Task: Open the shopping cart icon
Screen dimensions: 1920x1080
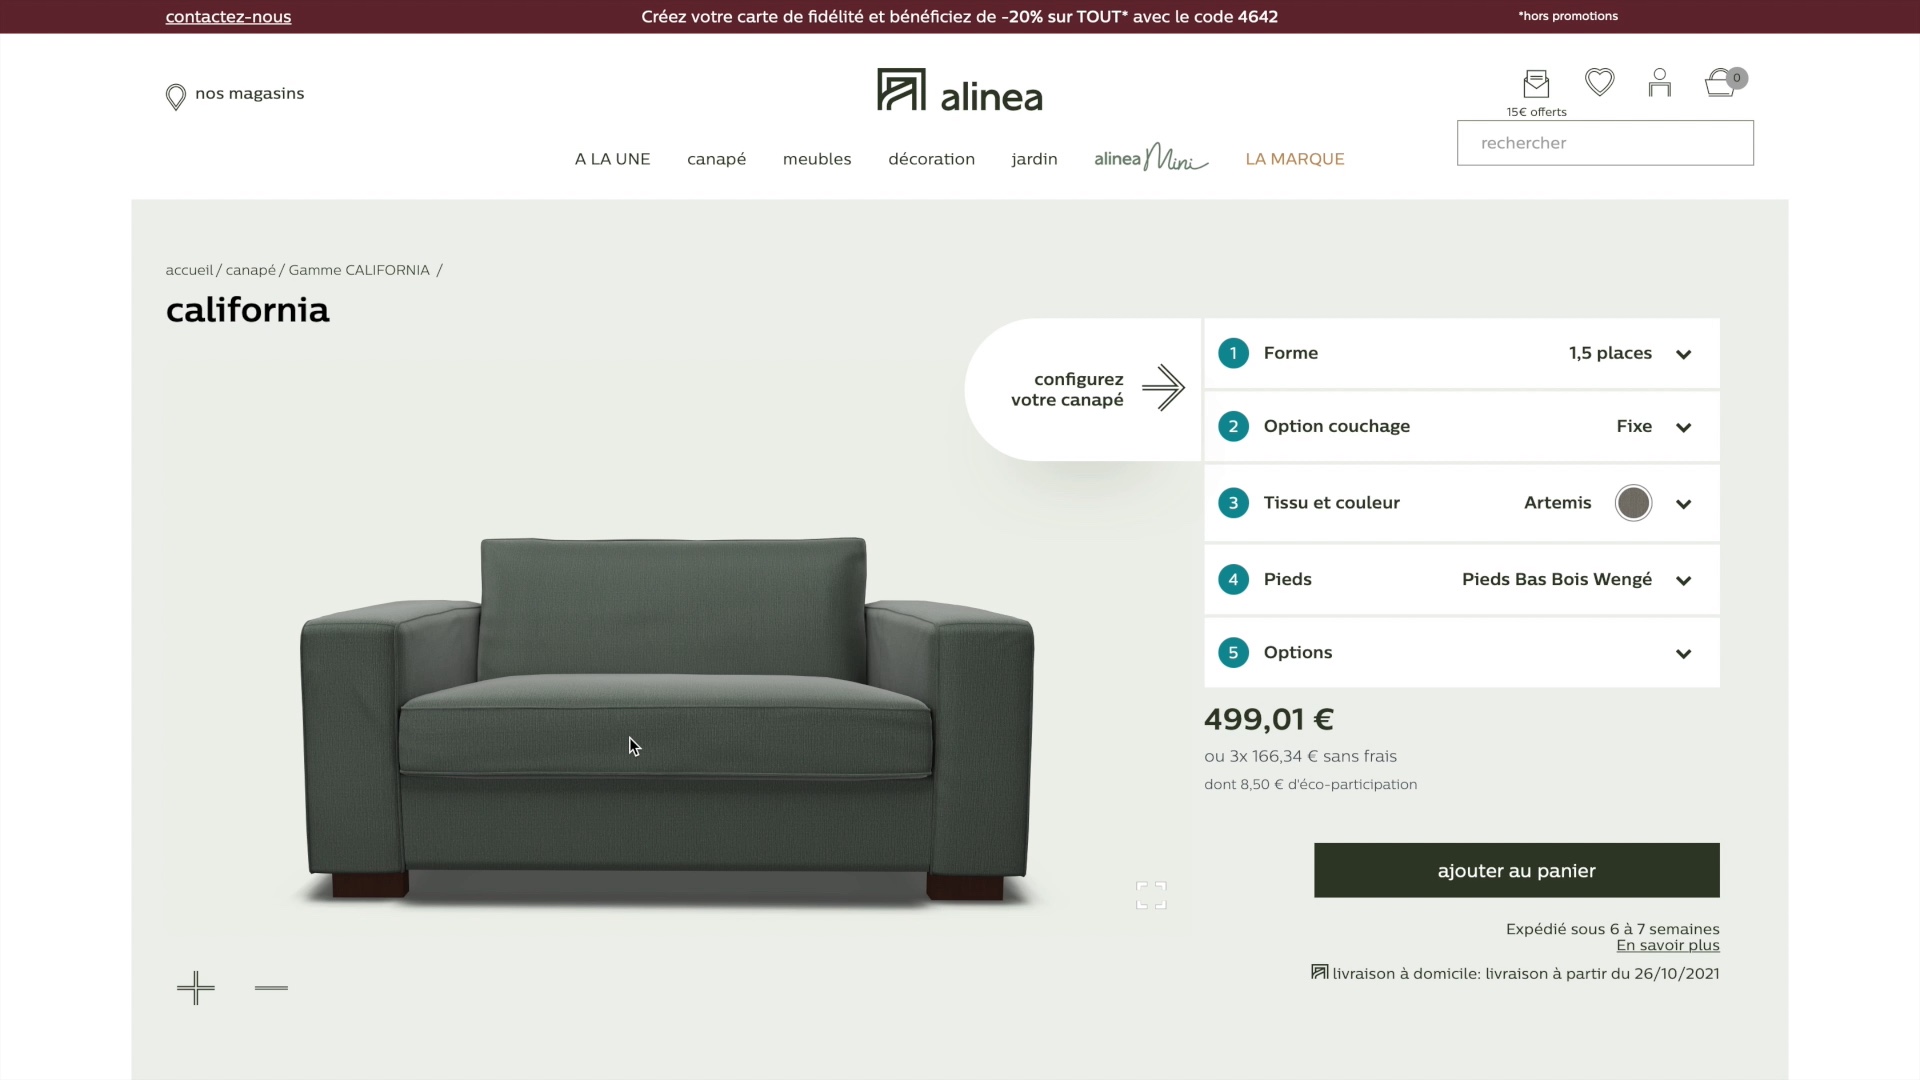Action: (1722, 82)
